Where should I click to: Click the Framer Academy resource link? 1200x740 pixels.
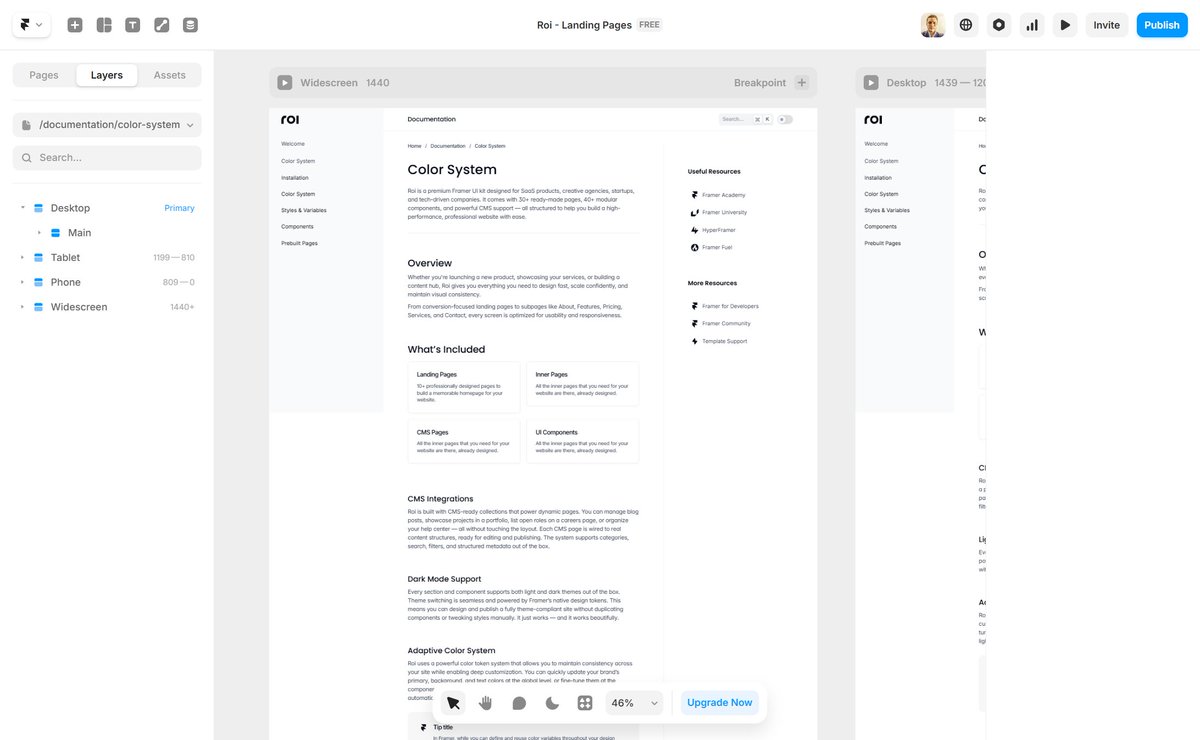(718, 195)
